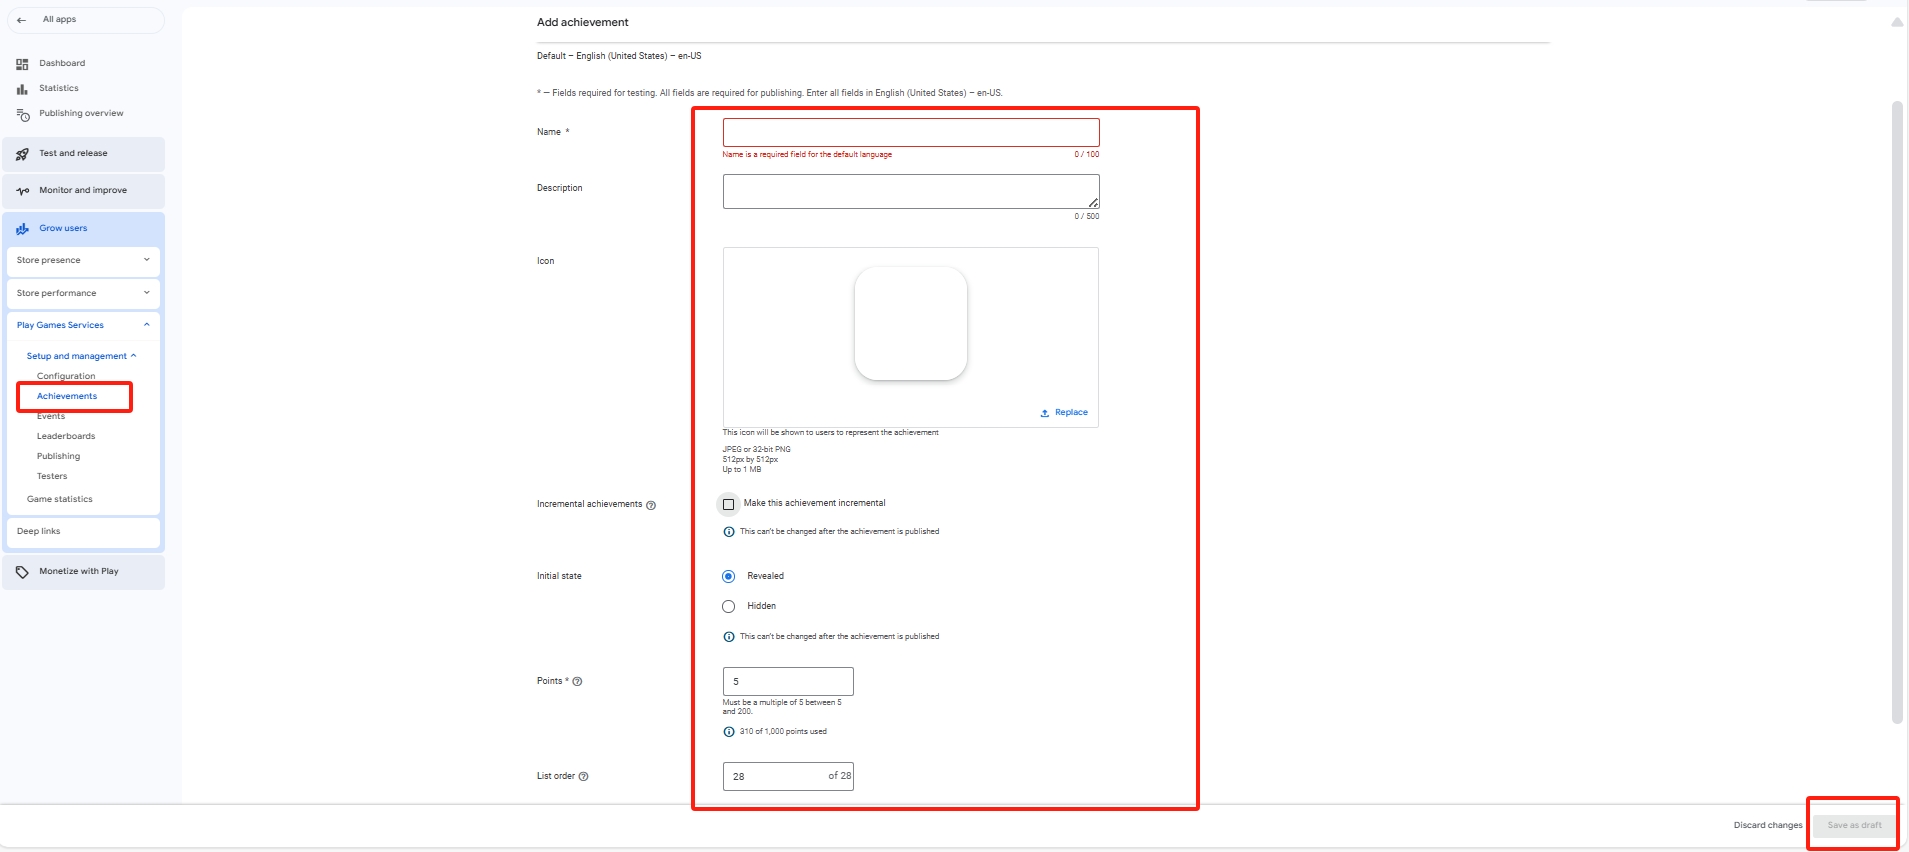This screenshot has height=852, width=1909.
Task: Click the All apps back arrow
Action: [22, 20]
